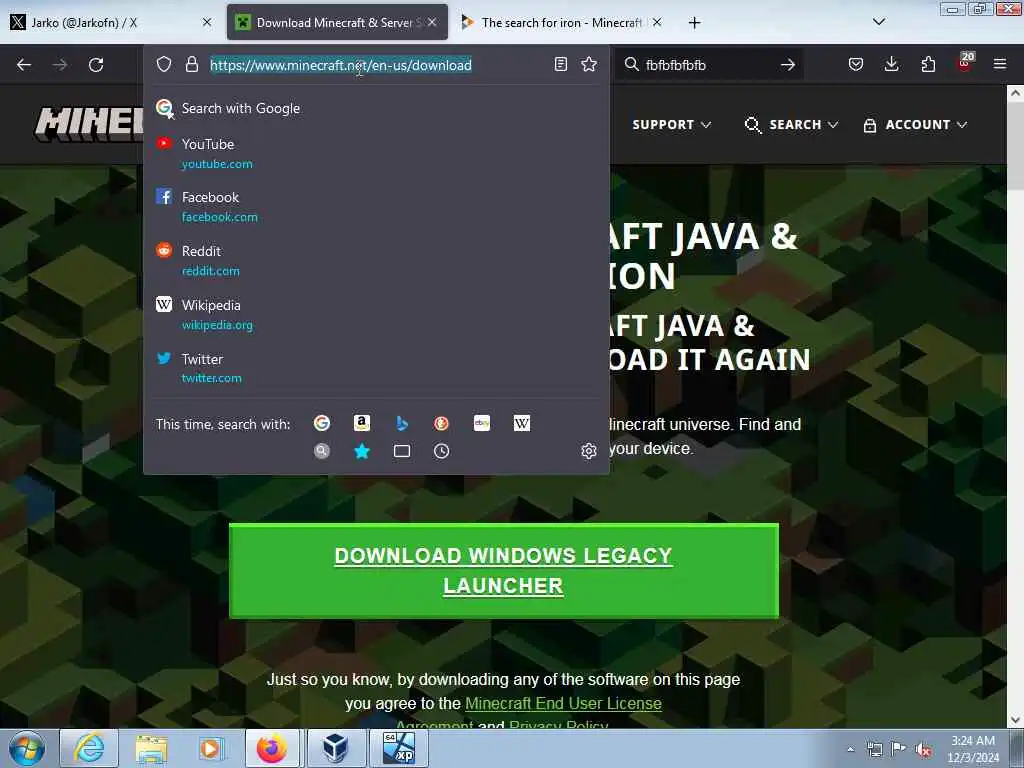
Task: Click the XP program icon in taskbar
Action: 399,748
